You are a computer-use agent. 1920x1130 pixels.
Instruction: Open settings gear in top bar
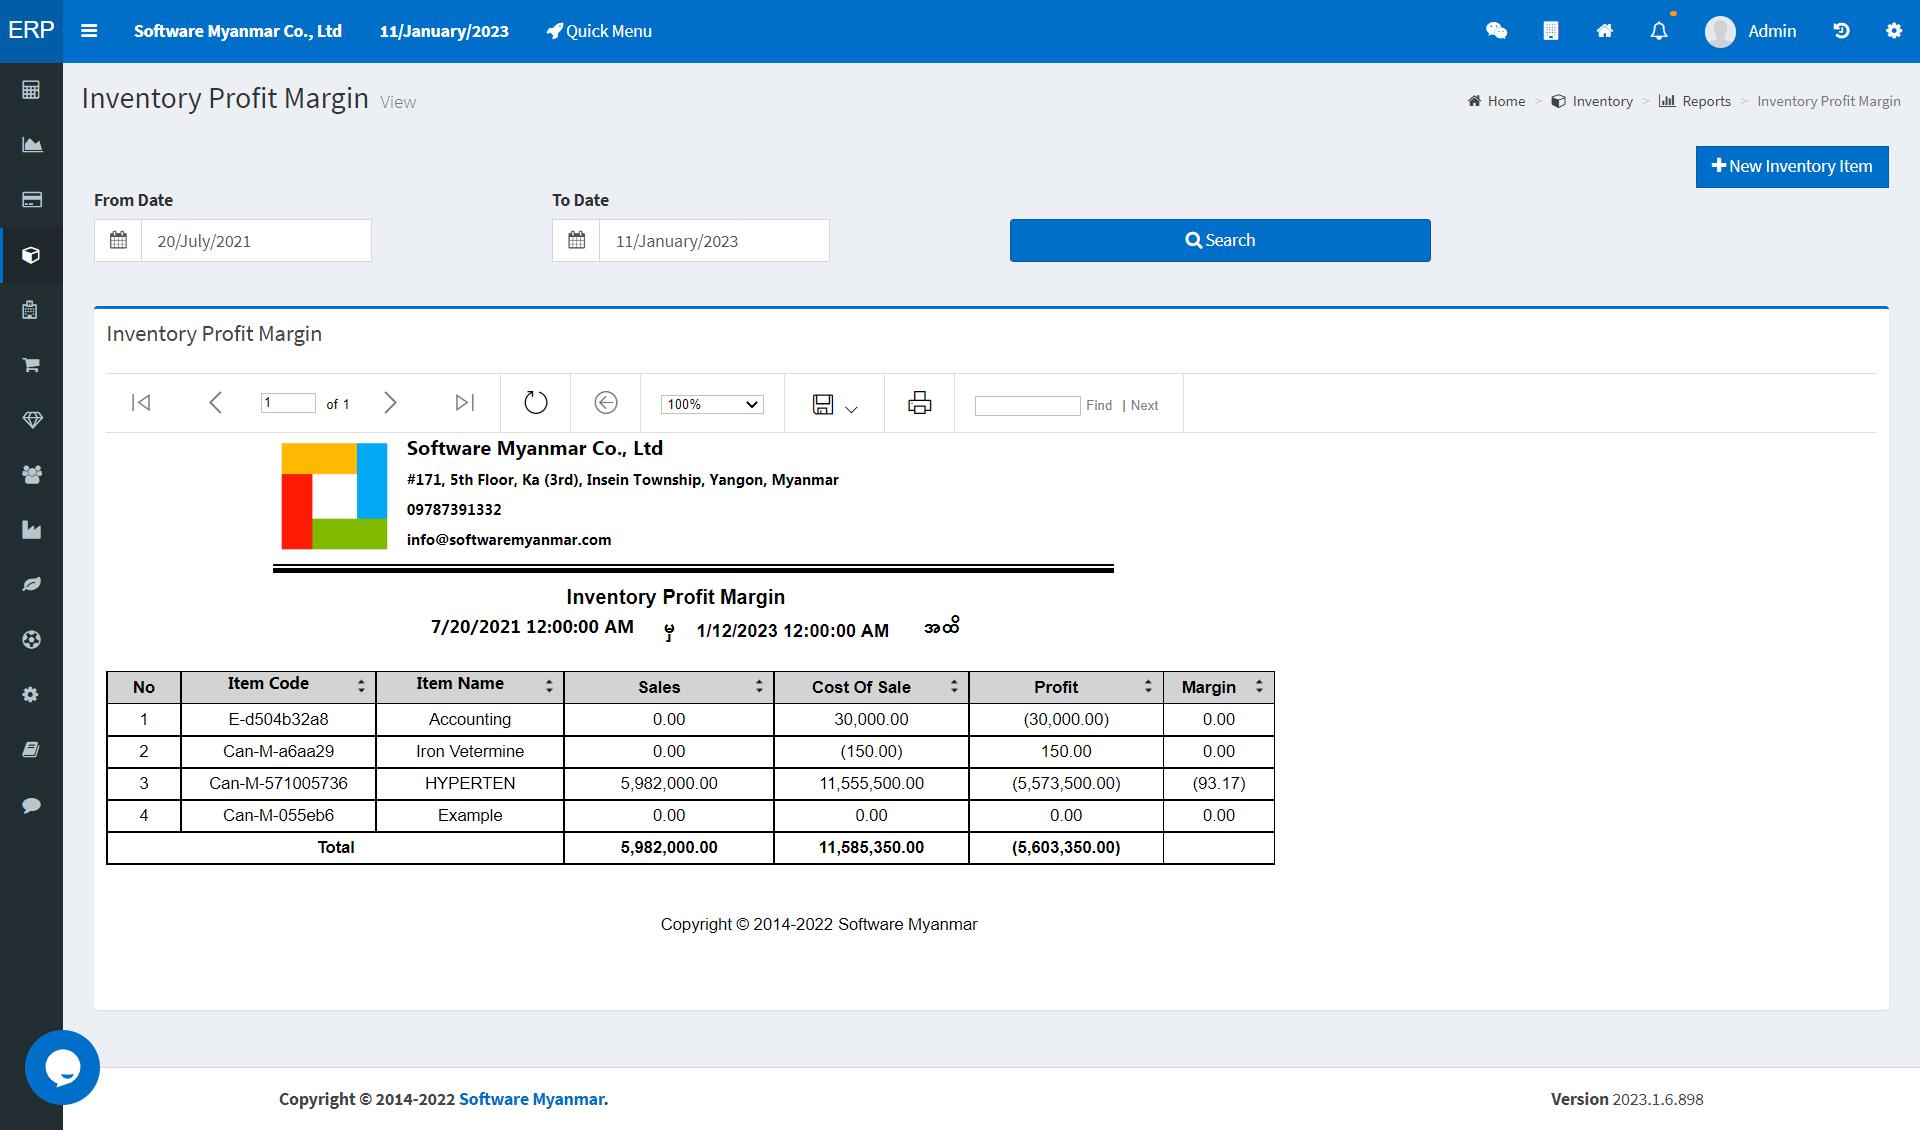1894,31
